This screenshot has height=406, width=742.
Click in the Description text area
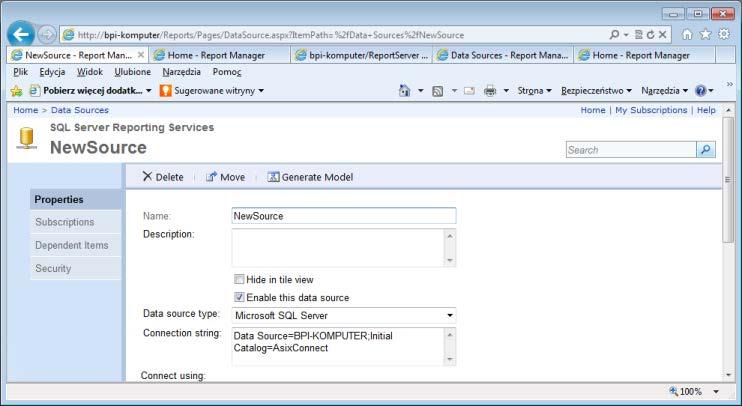338,247
